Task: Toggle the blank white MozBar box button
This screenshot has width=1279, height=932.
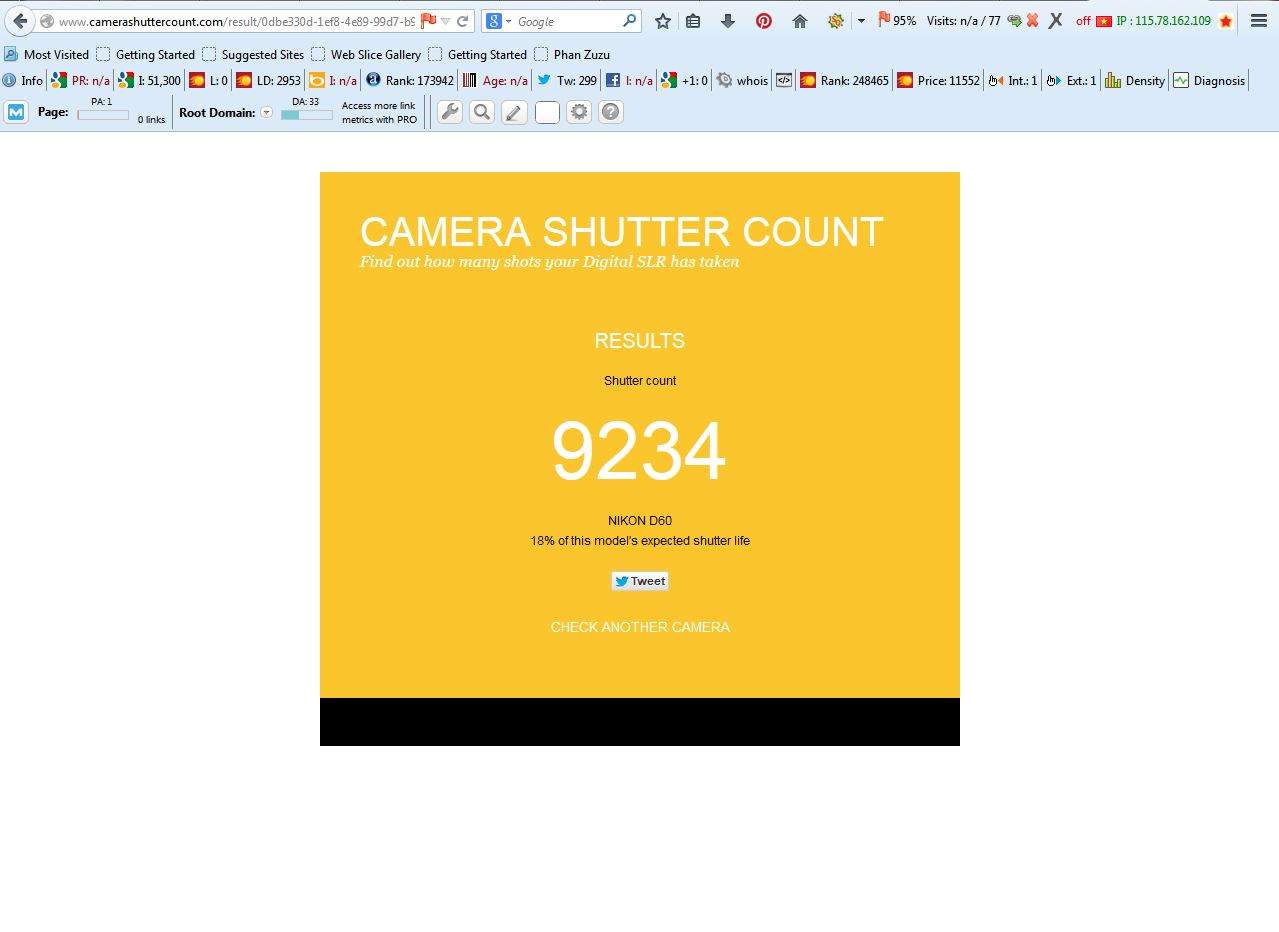Action: point(547,112)
